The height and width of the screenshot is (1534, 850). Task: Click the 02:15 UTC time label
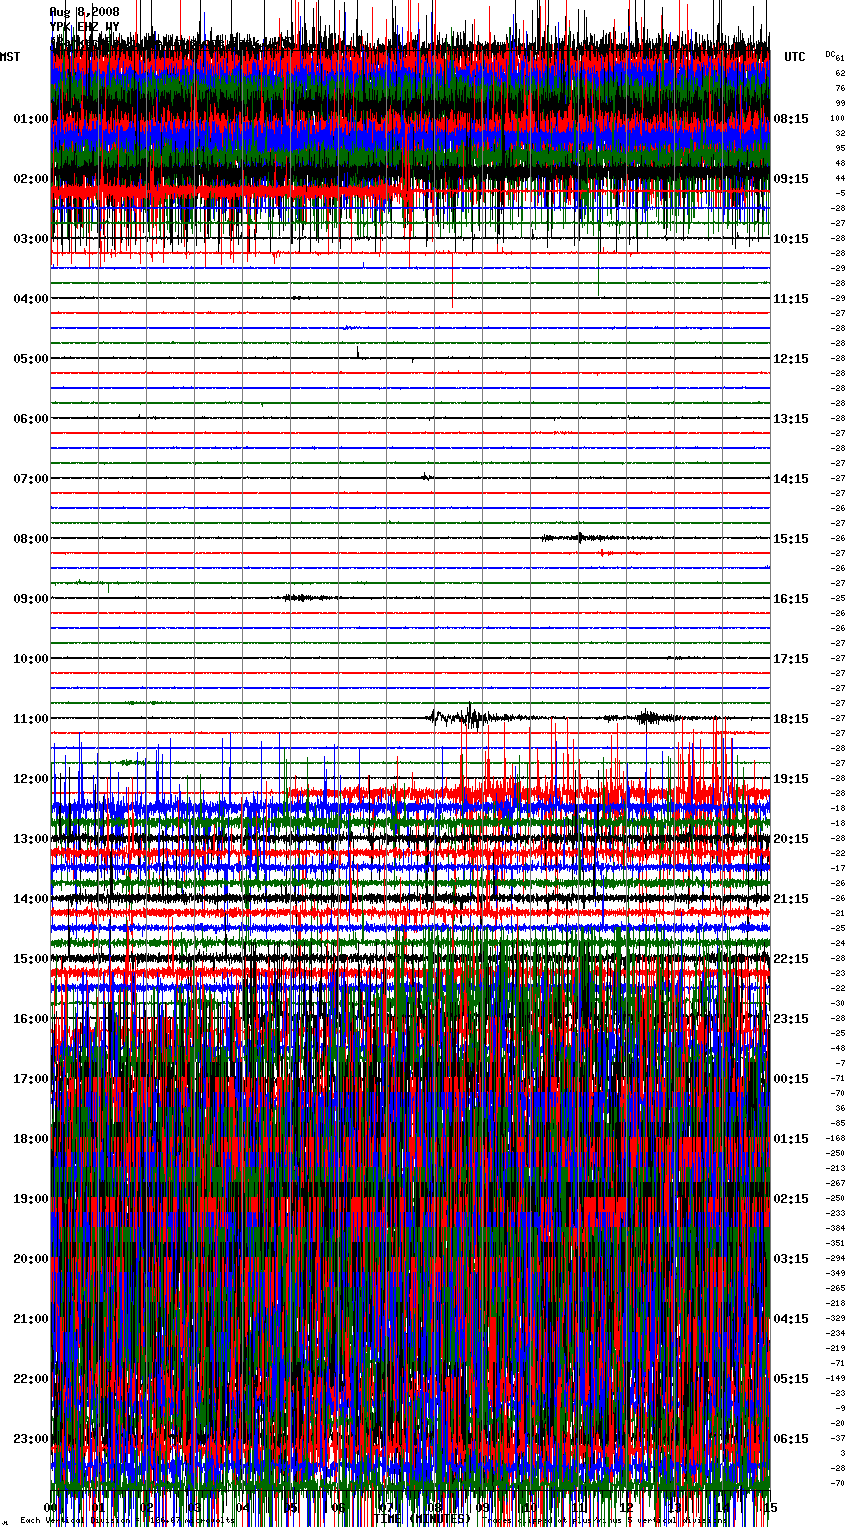791,1199
